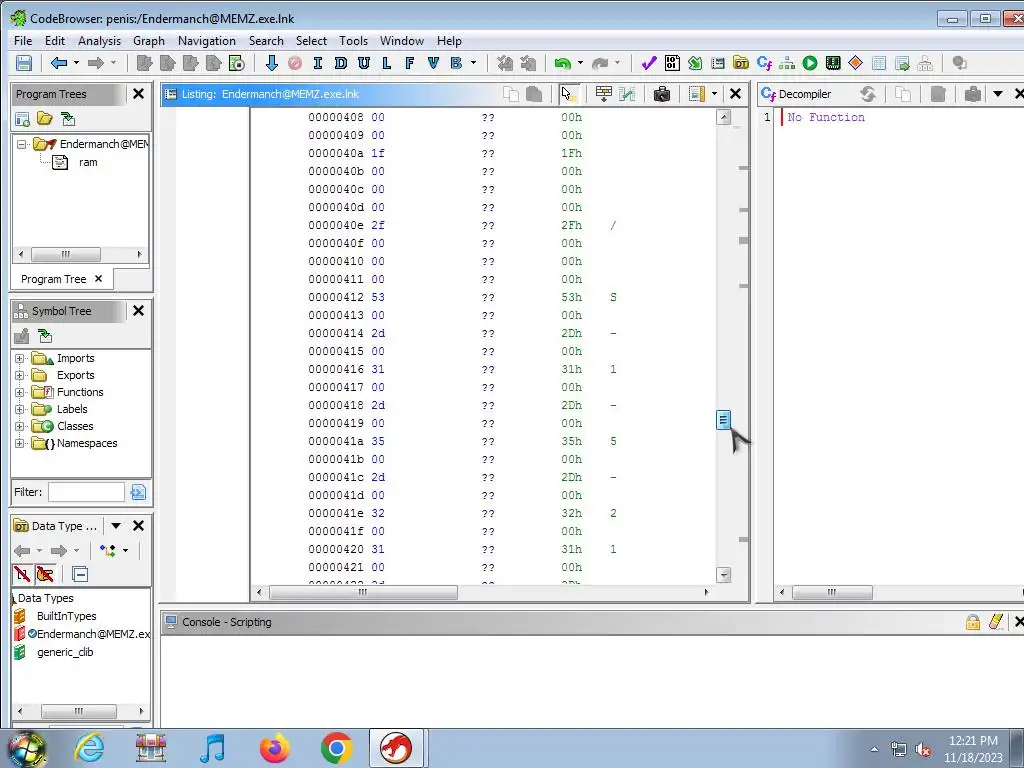Clear the Console with eraser icon
This screenshot has width=1024, height=768.
click(x=995, y=622)
